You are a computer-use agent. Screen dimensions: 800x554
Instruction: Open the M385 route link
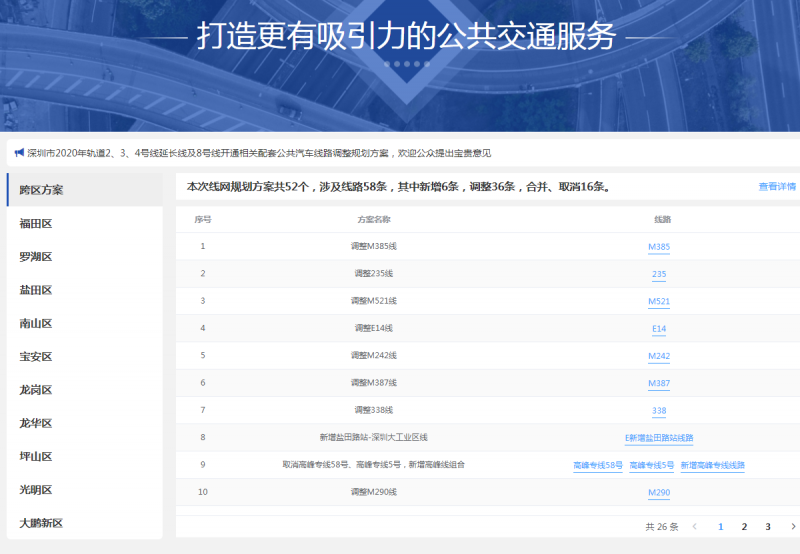point(659,247)
